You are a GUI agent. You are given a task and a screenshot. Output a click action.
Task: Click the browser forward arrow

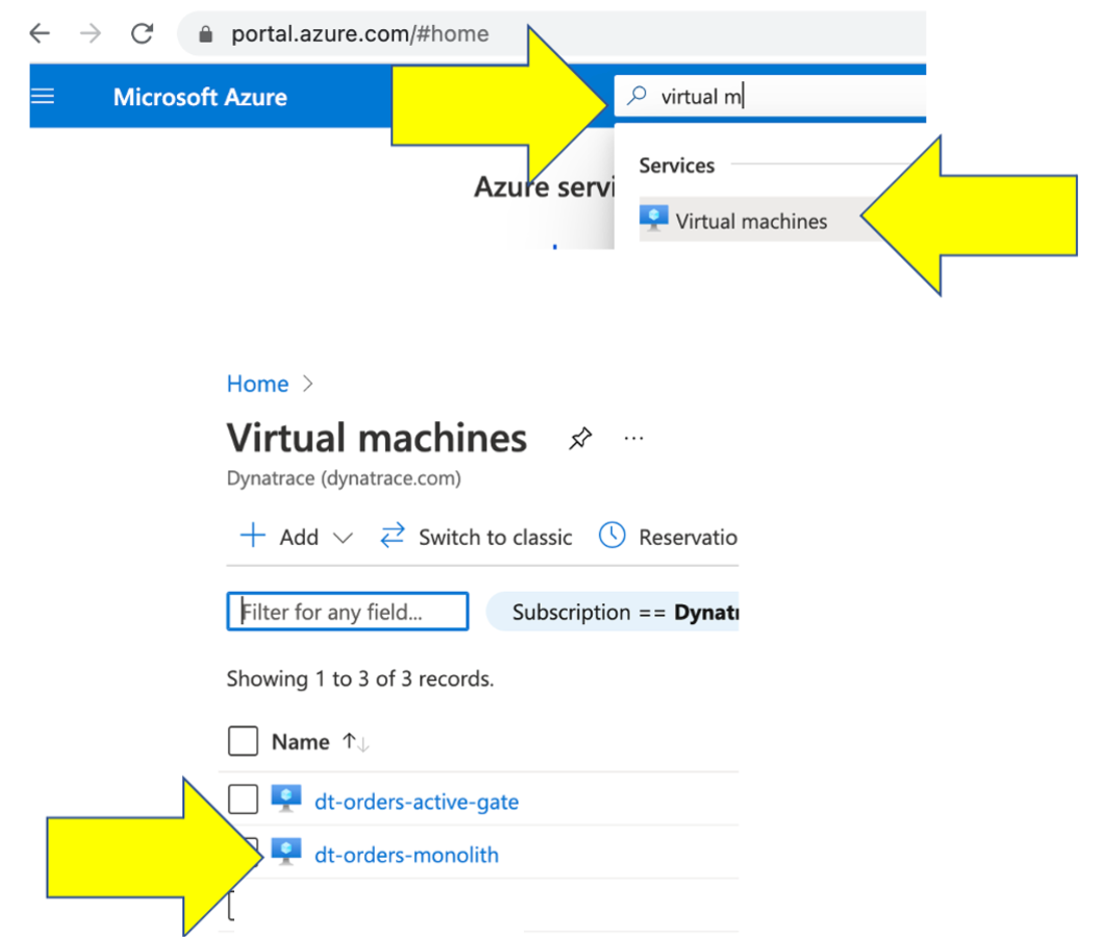pyautogui.click(x=91, y=34)
